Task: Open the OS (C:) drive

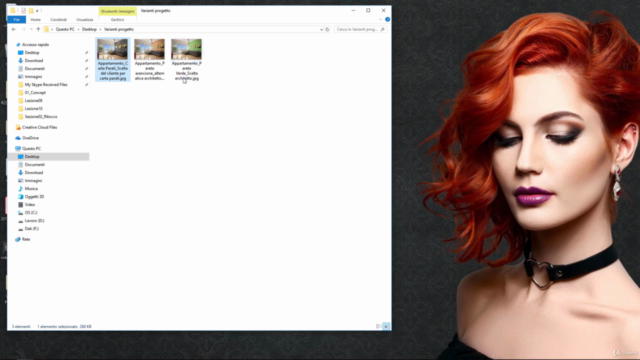Action: 31,213
